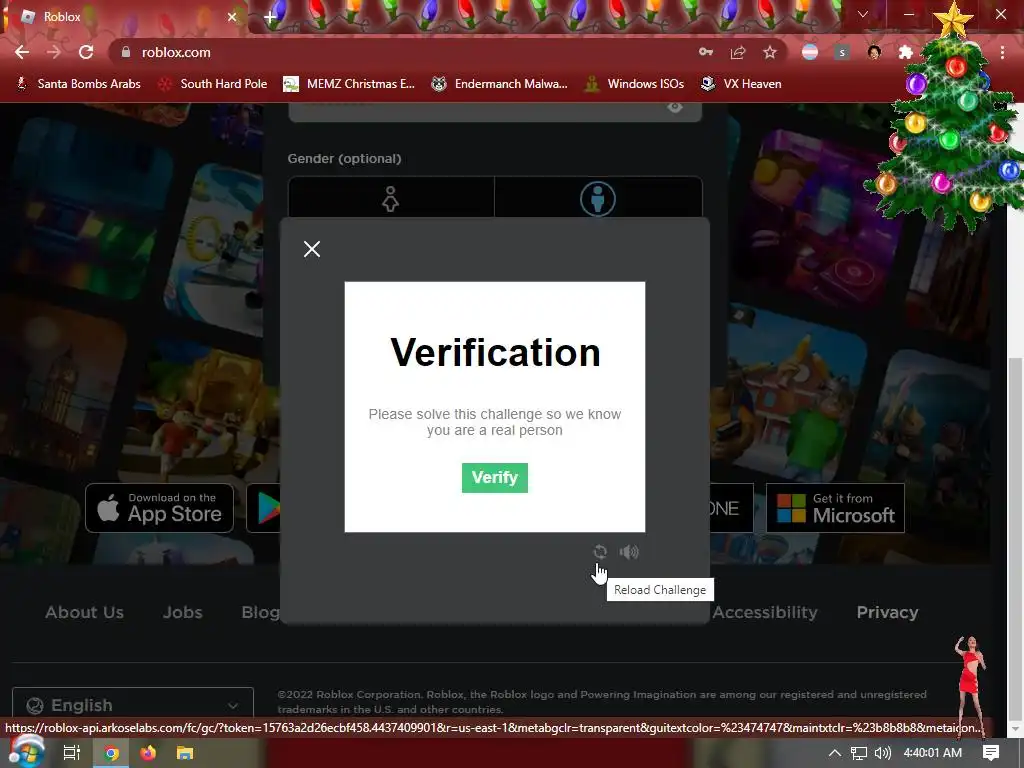The height and width of the screenshot is (768, 1024).
Task: Open the MEMZ Christmas E... bookmark
Action: tap(349, 84)
